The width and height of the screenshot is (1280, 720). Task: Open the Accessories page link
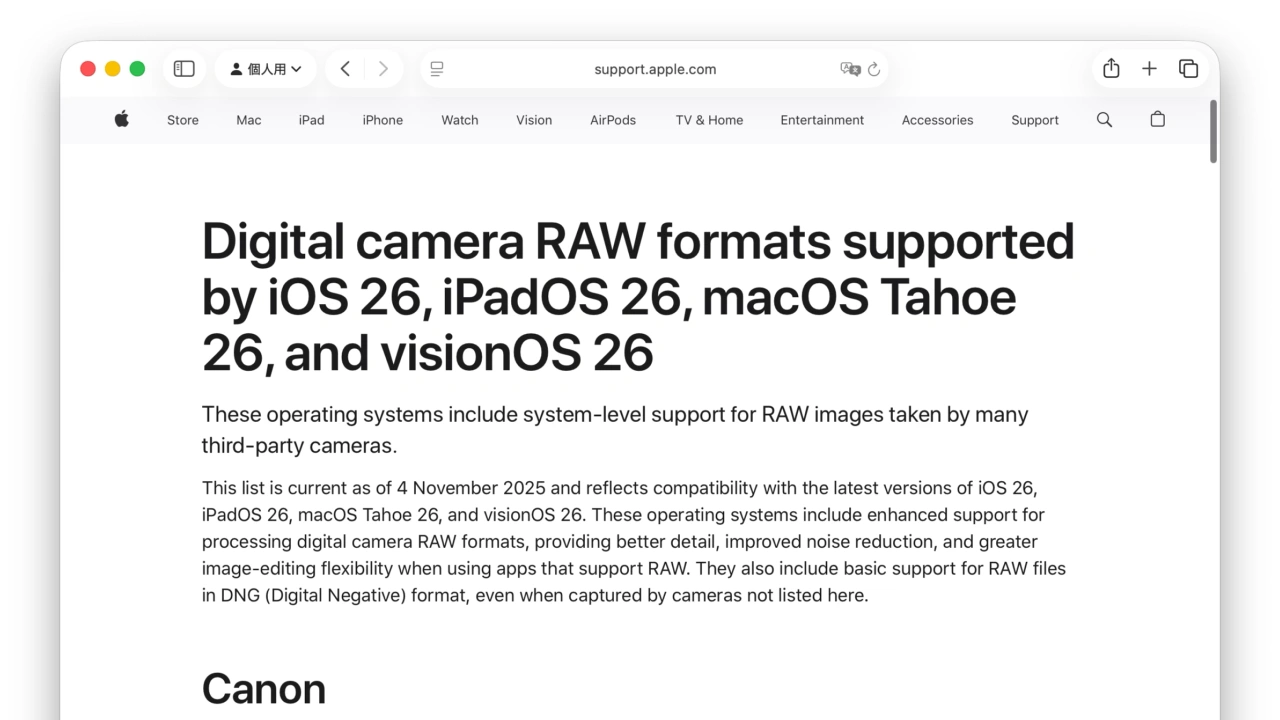coord(937,119)
